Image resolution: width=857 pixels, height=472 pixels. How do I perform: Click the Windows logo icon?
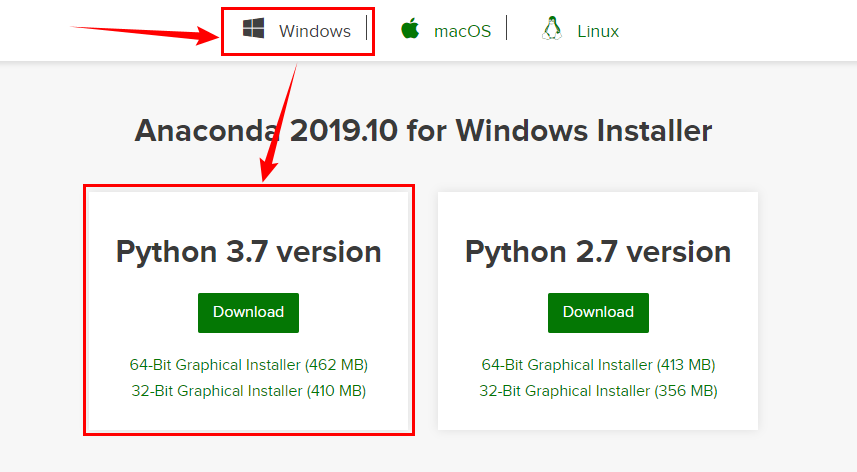click(x=254, y=28)
